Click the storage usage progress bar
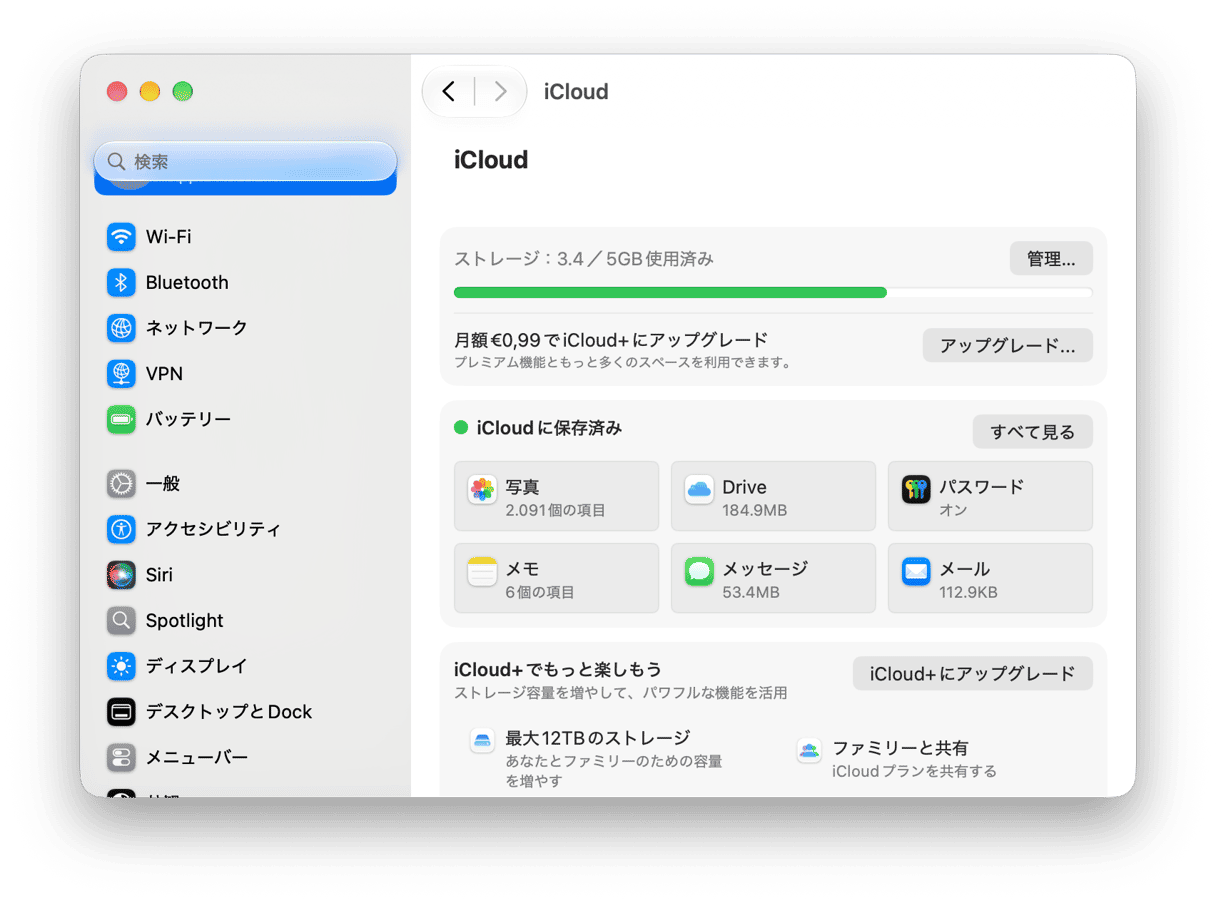 [x=773, y=293]
